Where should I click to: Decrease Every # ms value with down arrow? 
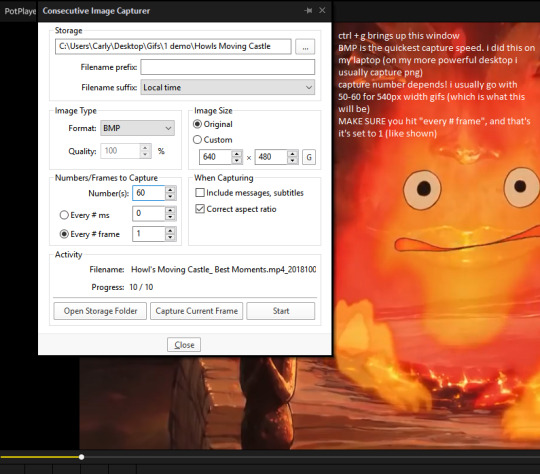(x=170, y=217)
